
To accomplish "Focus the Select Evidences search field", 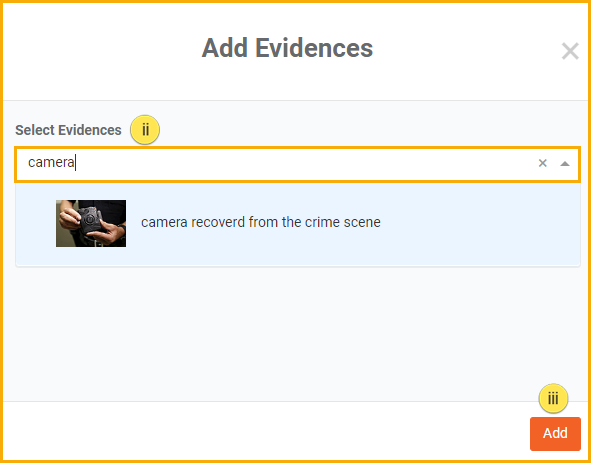I will coord(297,164).
